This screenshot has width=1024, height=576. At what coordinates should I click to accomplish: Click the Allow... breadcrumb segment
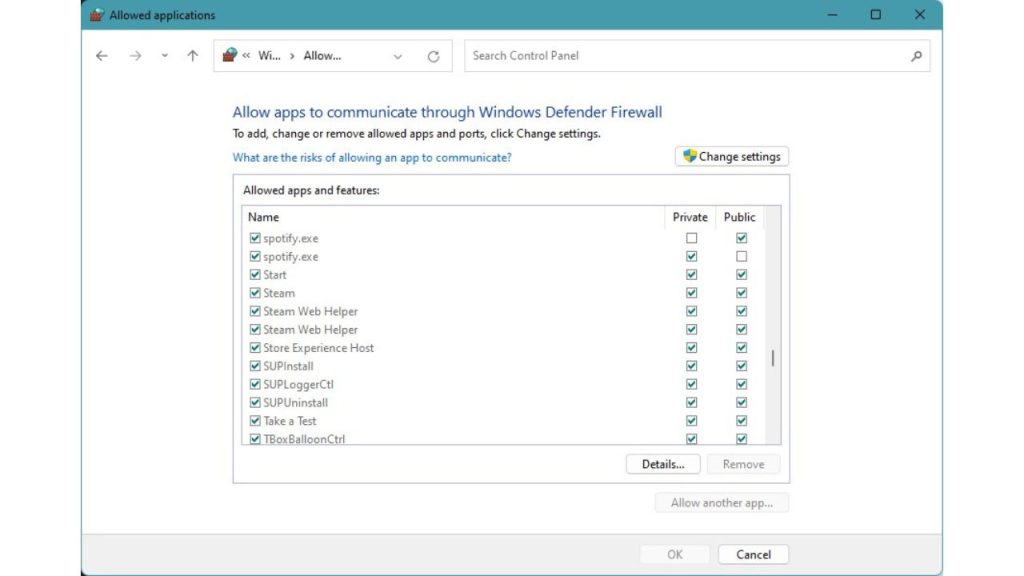(x=322, y=56)
